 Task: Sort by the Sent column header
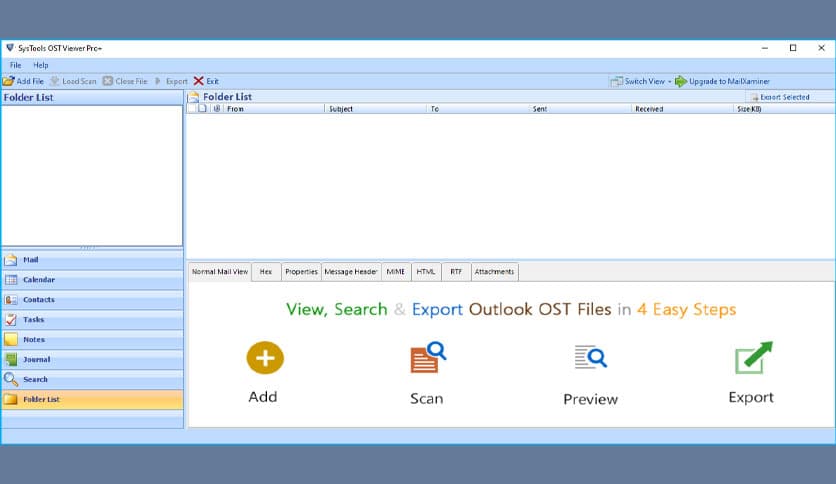(580, 109)
